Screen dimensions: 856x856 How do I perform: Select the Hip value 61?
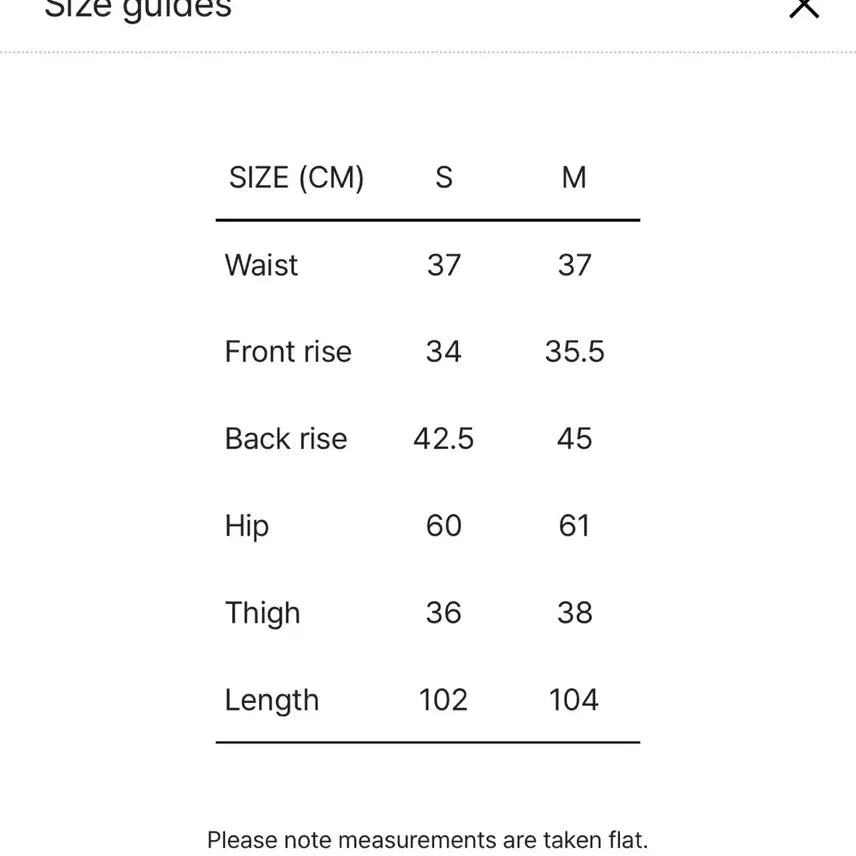click(574, 526)
